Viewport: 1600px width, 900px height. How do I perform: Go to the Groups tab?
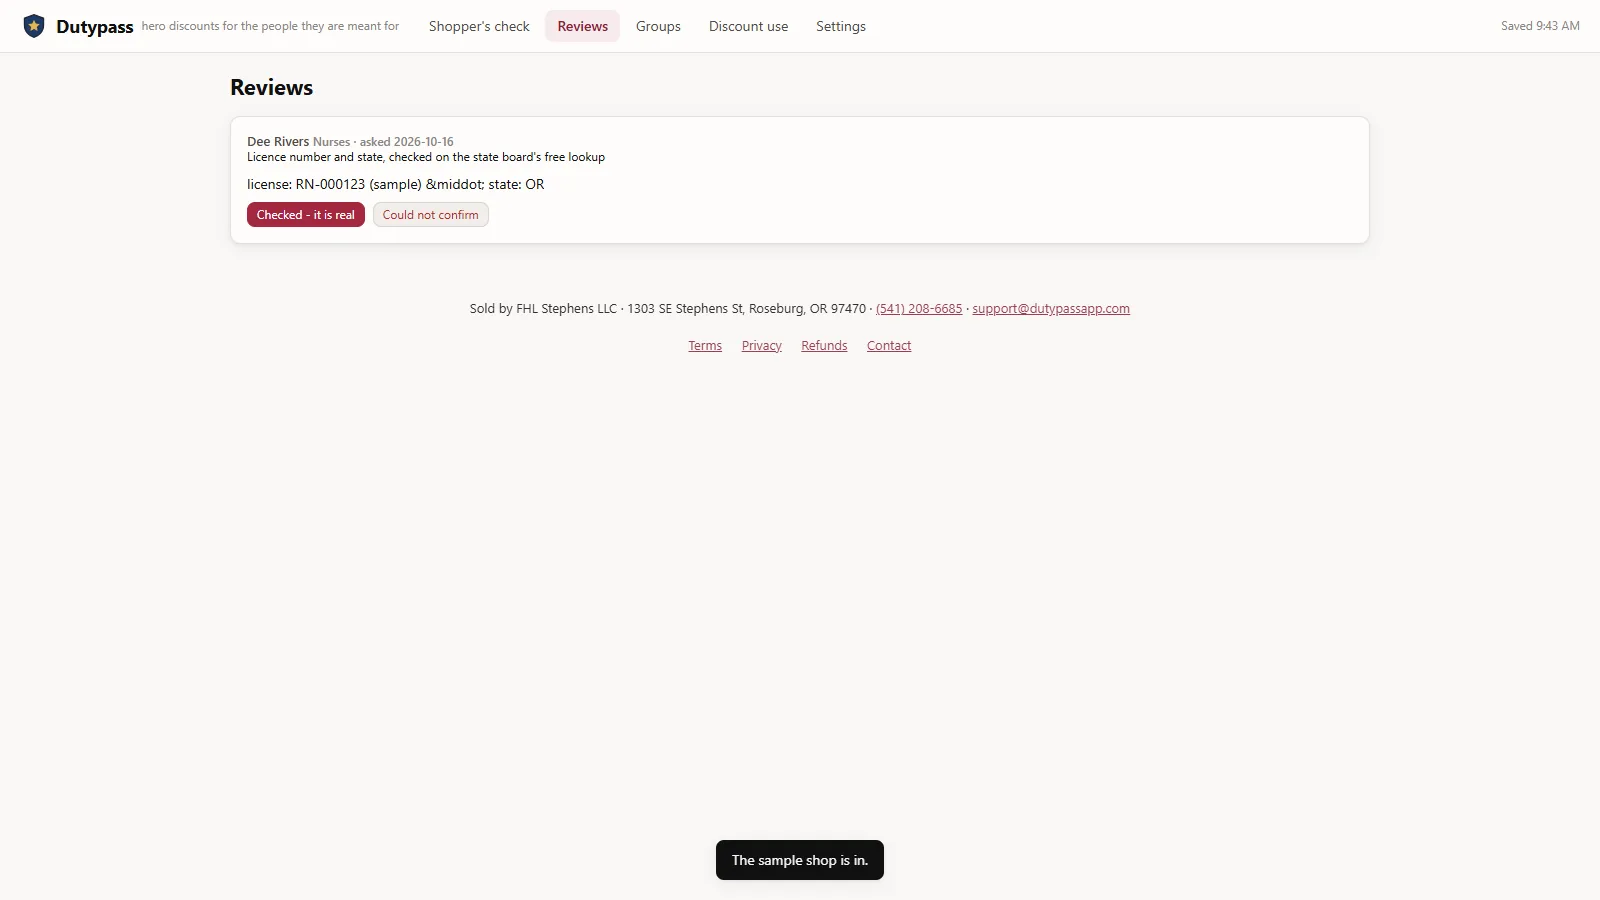pos(658,26)
